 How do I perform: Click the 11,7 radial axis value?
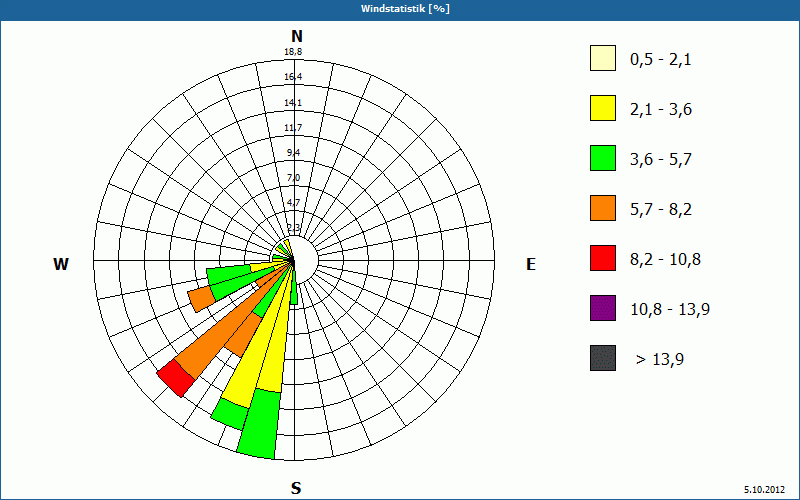point(293,128)
